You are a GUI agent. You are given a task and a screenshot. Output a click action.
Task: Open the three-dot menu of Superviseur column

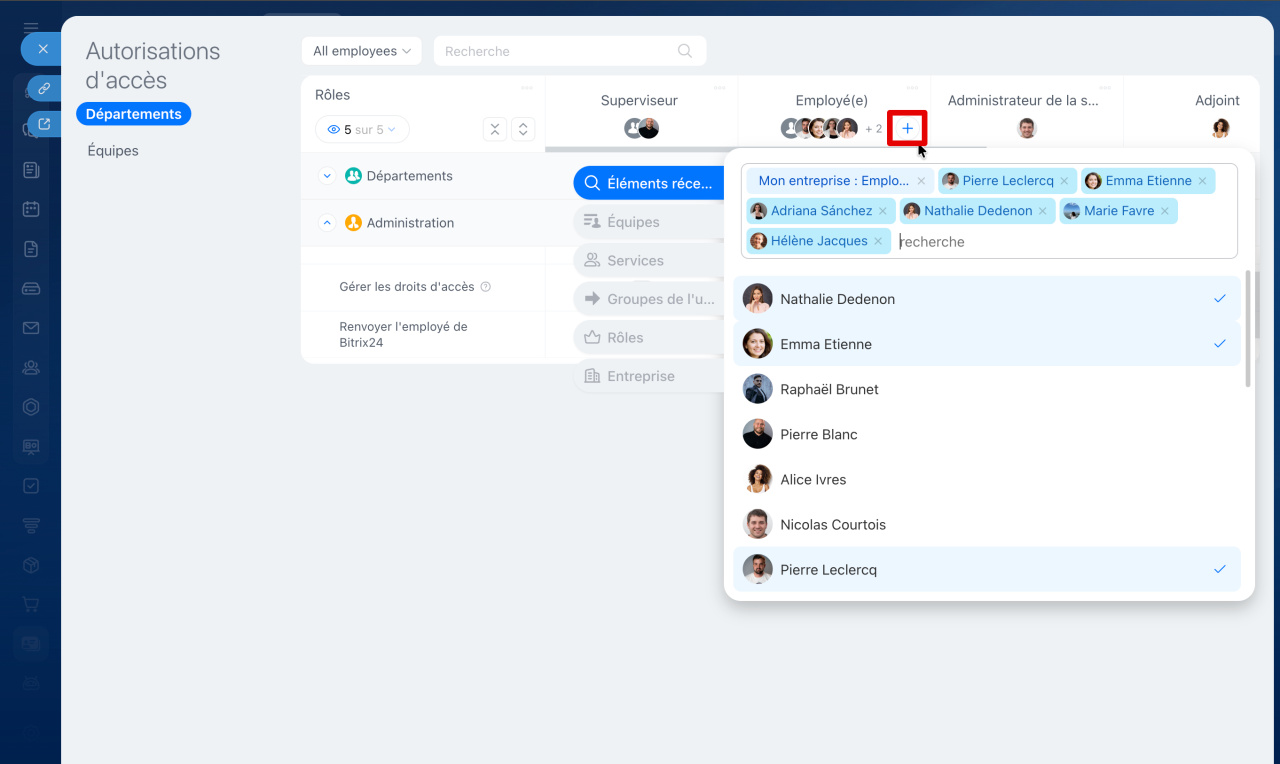click(x=719, y=88)
